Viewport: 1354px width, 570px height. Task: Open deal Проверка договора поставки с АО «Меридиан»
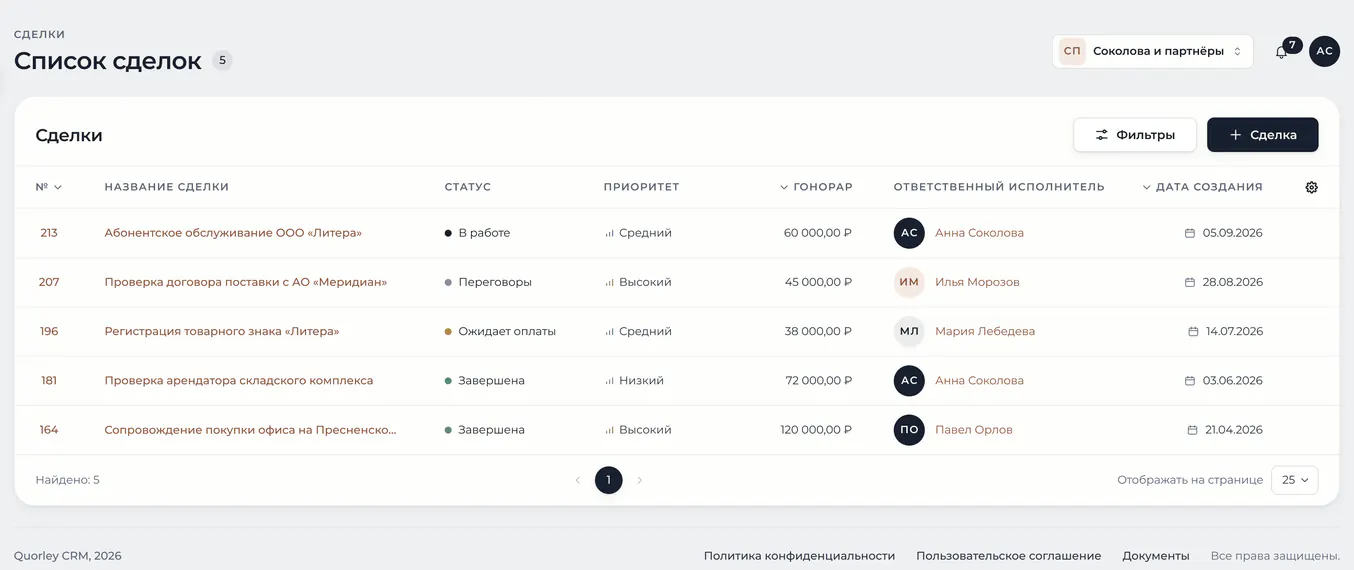point(246,282)
